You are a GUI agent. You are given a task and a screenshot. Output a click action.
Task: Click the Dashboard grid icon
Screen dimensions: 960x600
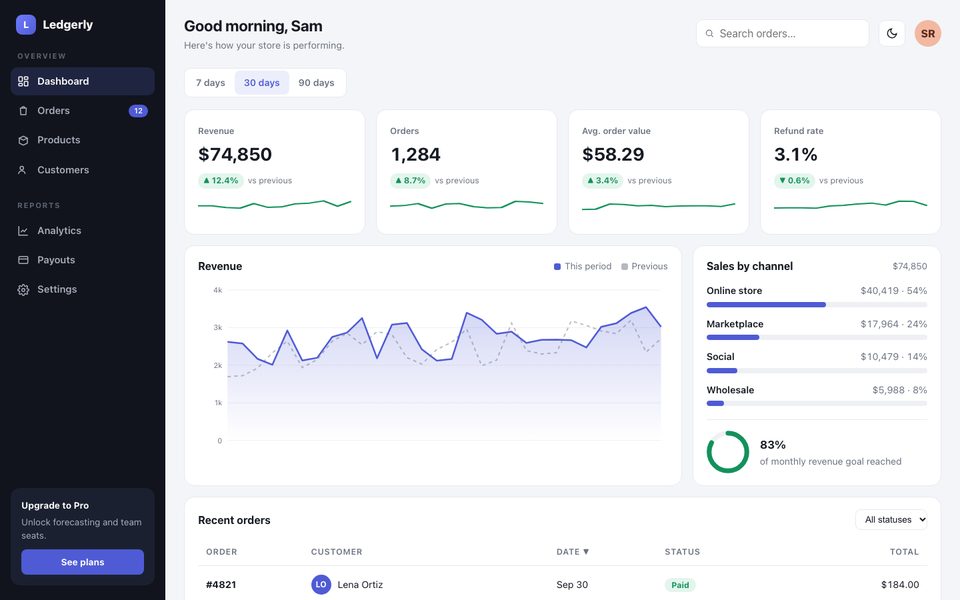tap(23, 81)
